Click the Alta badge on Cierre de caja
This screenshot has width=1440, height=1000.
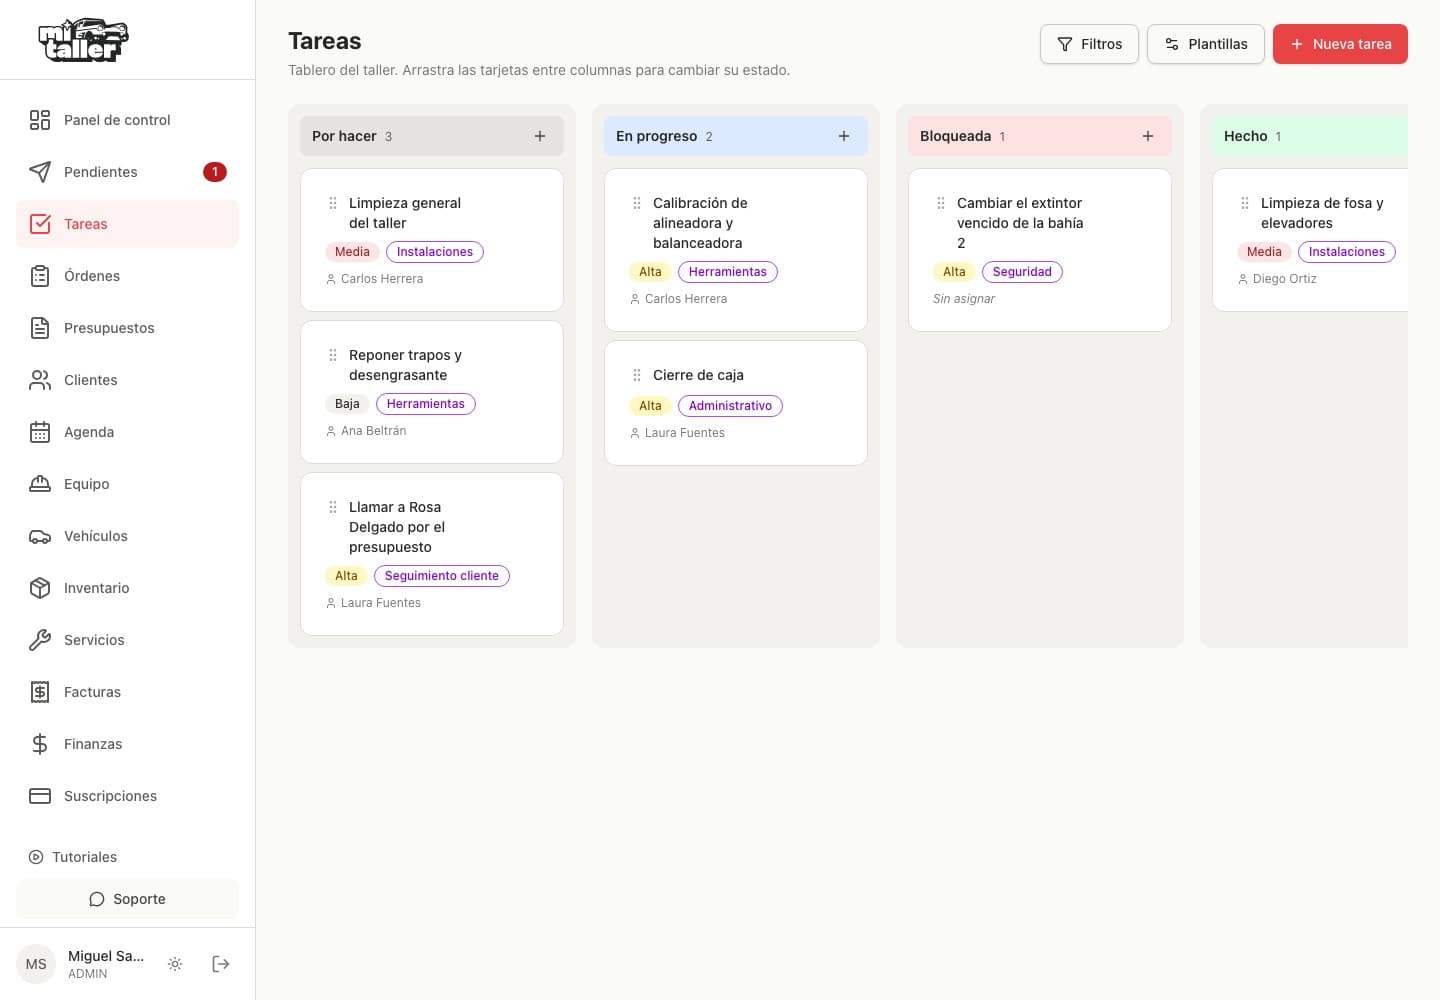650,406
